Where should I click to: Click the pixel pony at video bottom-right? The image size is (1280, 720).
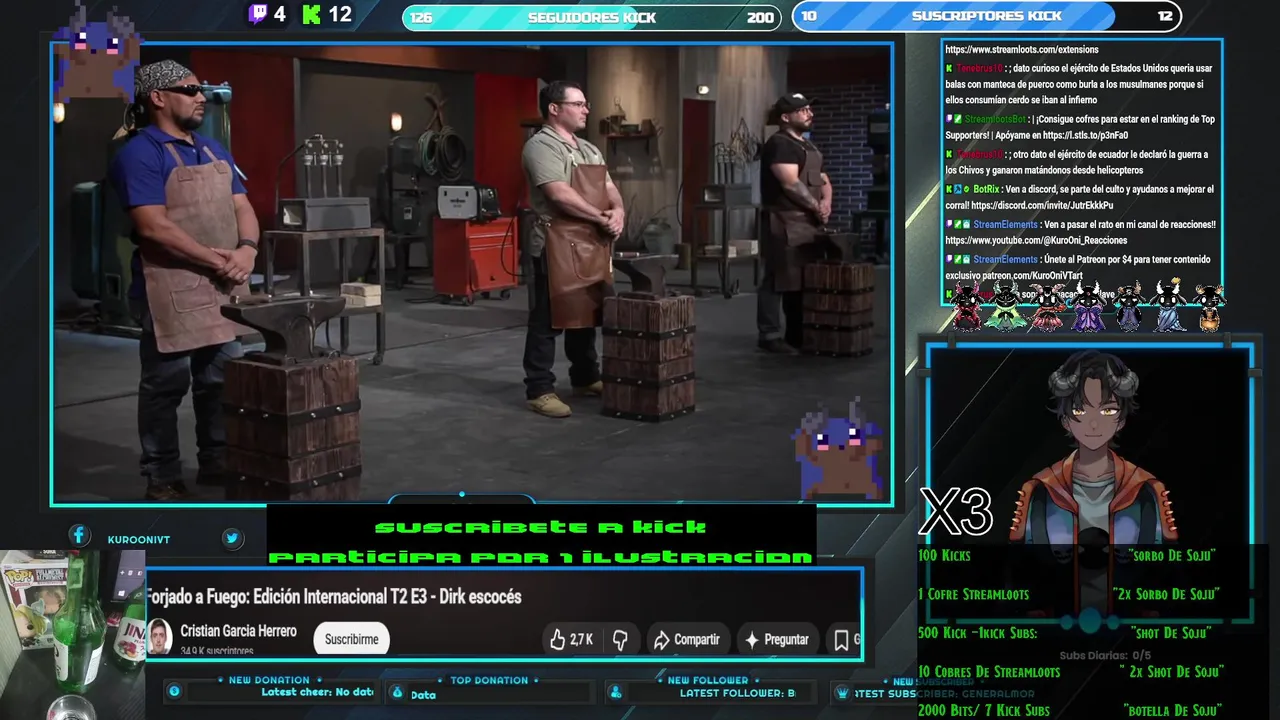(x=840, y=448)
